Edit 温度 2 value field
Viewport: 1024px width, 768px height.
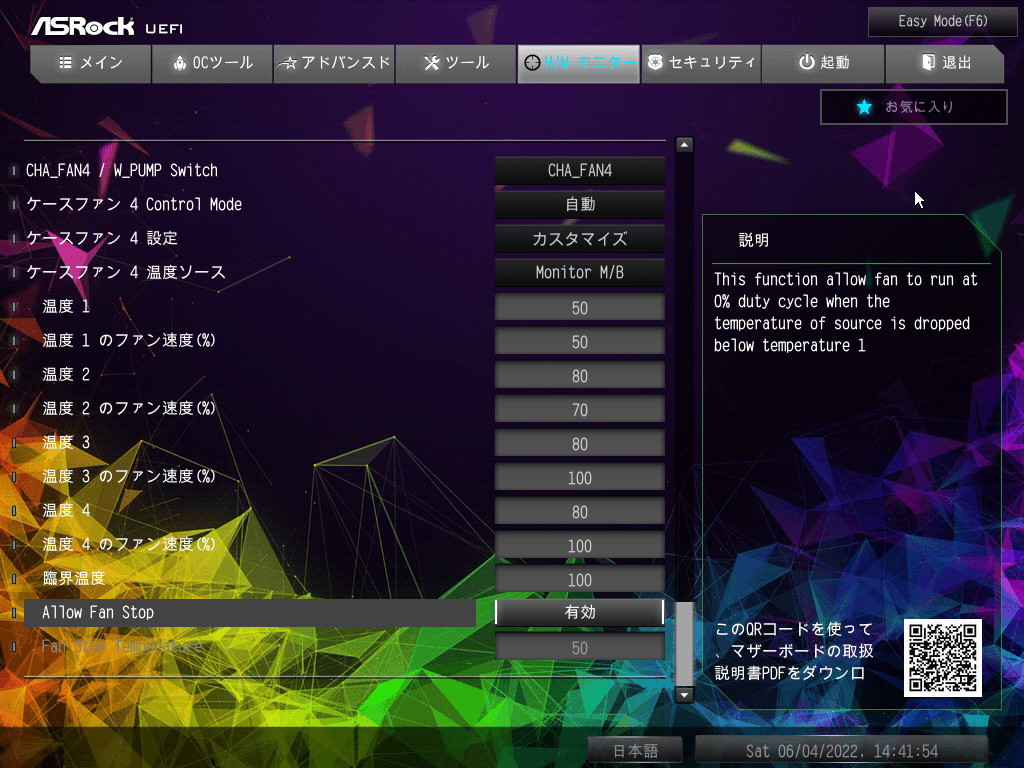pos(579,376)
